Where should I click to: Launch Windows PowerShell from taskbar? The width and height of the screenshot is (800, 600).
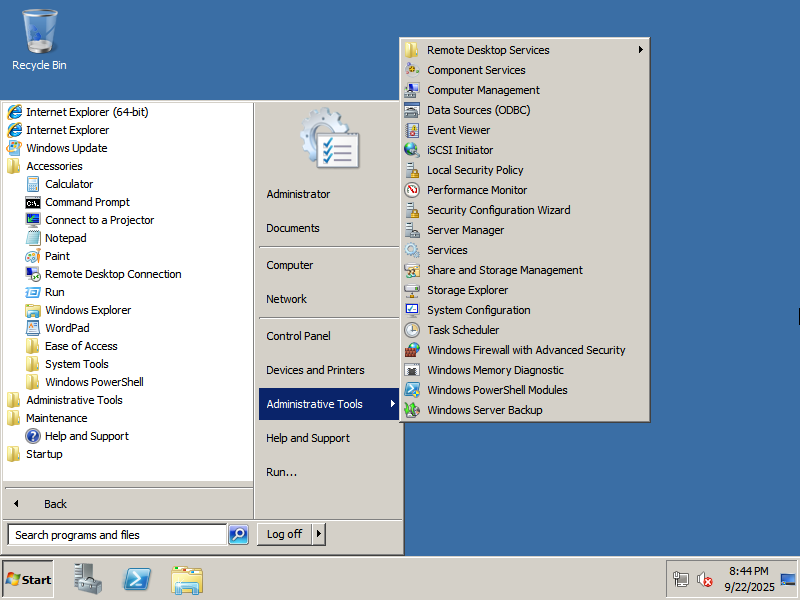click(x=137, y=578)
